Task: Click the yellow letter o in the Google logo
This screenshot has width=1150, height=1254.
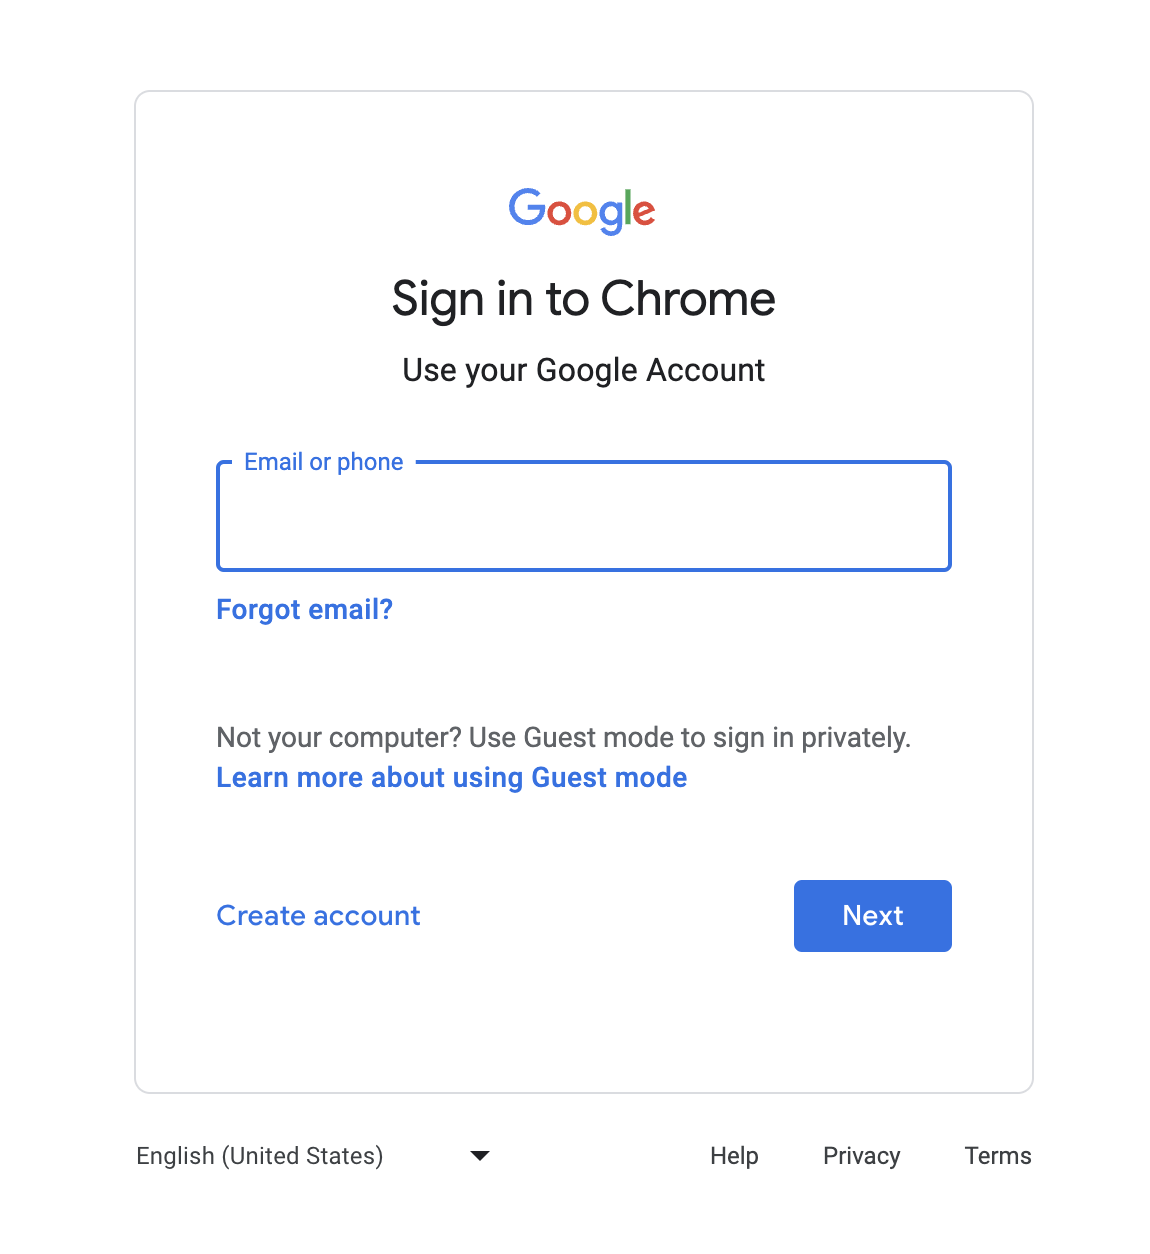Action: pos(585,212)
